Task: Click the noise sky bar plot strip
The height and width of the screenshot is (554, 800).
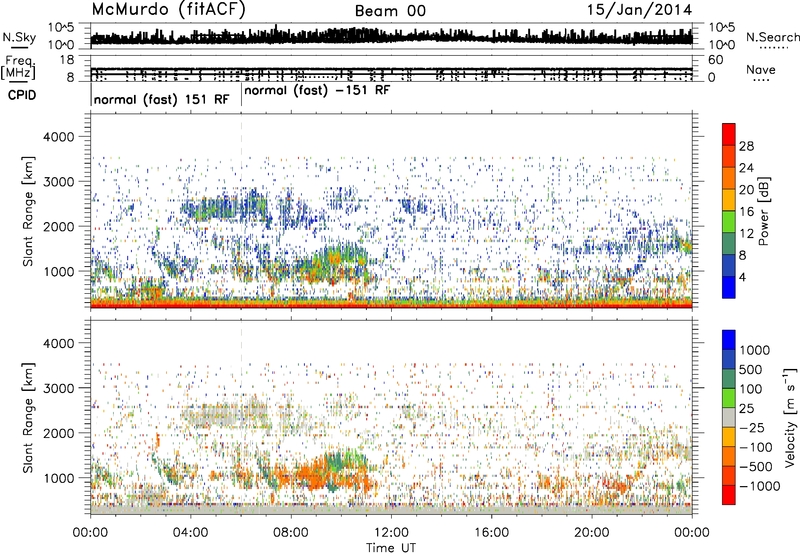Action: (391, 36)
